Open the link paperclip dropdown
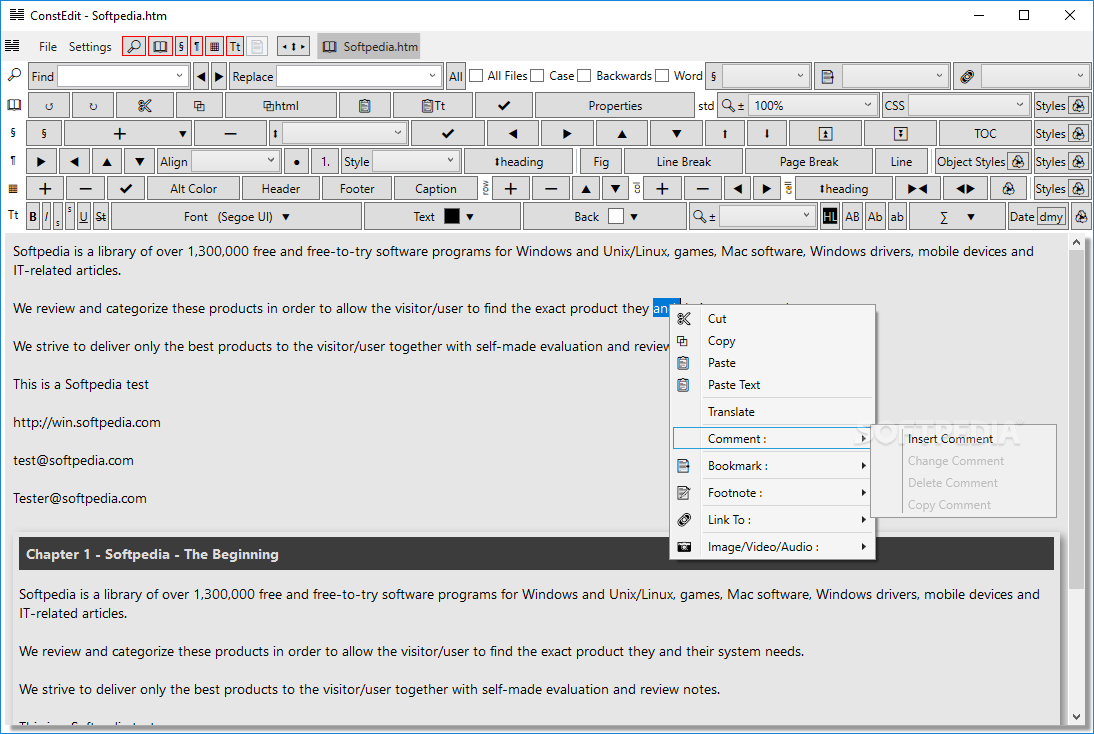Viewport: 1094px width, 734px height. (x=1080, y=75)
